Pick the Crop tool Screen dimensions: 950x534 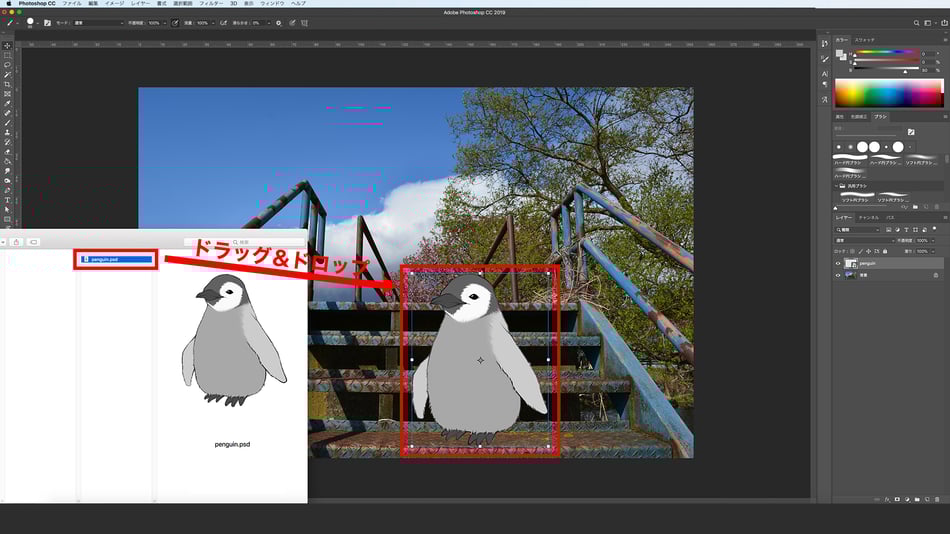7,84
